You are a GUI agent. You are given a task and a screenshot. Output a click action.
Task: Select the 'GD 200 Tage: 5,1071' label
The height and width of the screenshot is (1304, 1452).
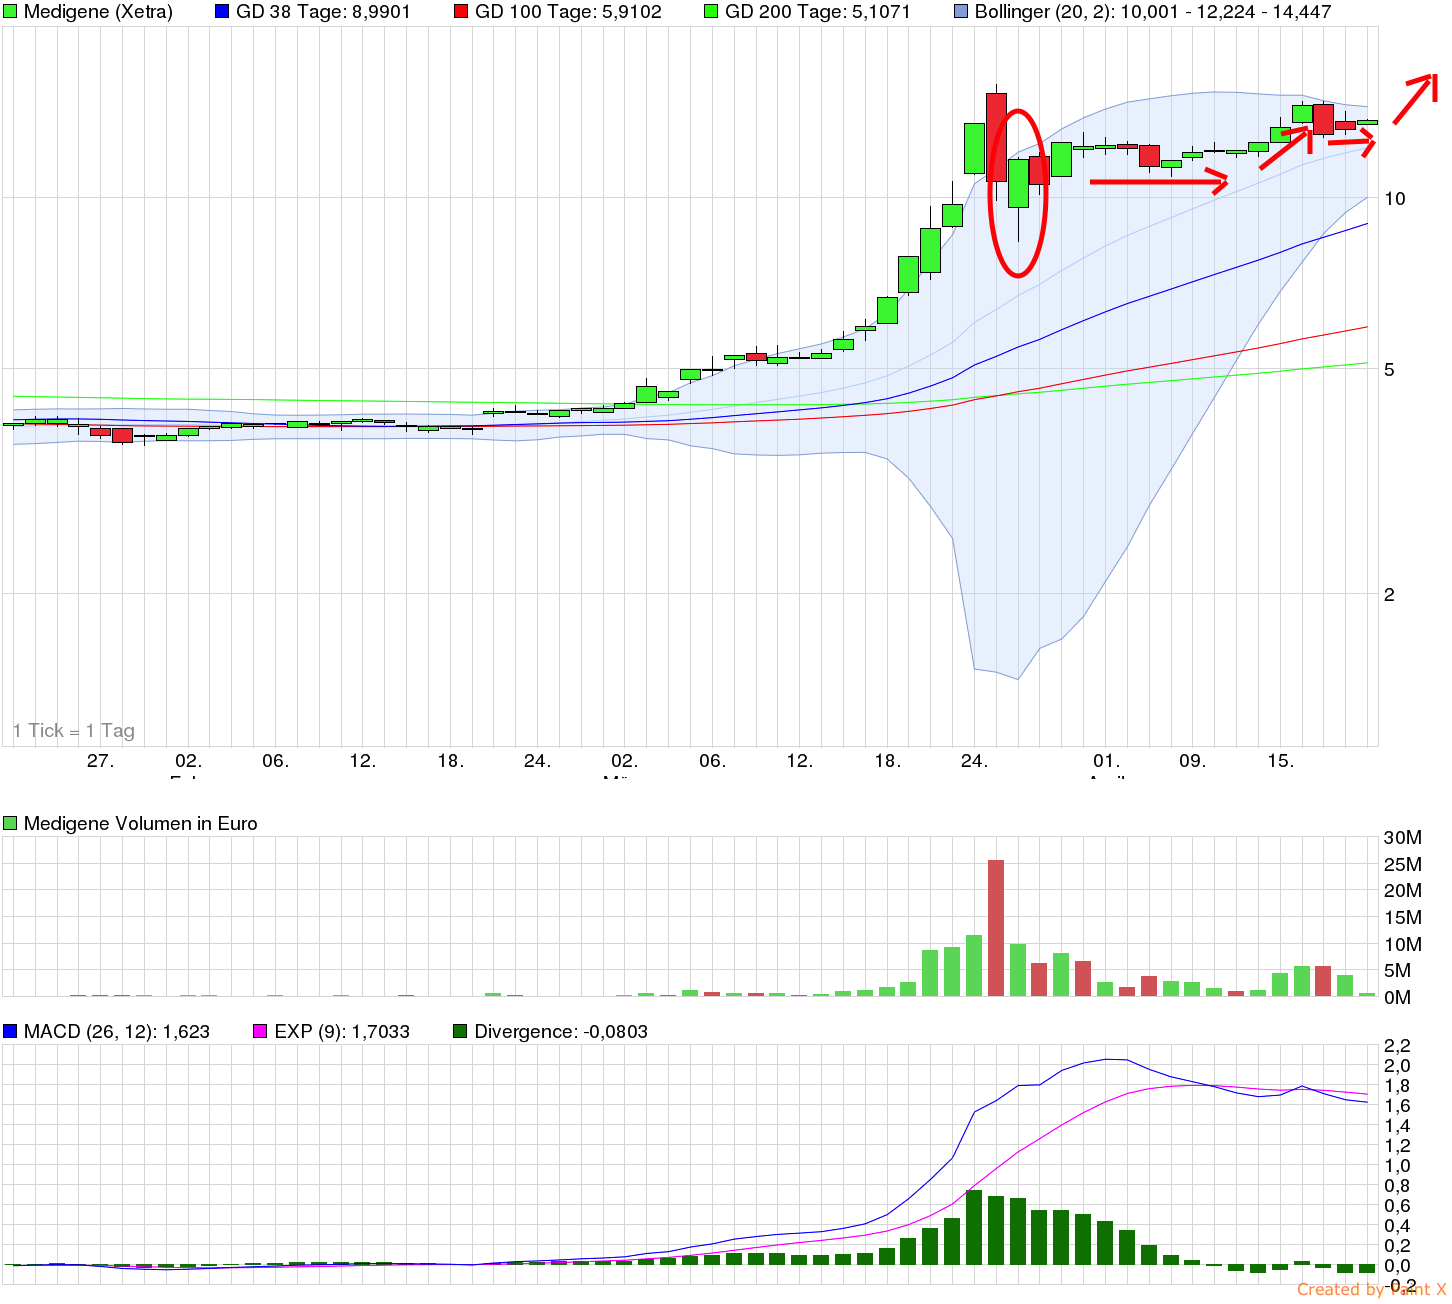point(818,12)
